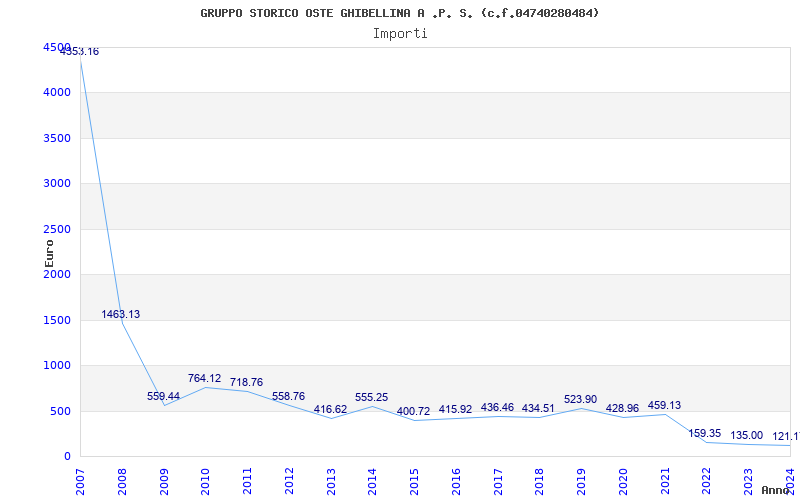Click the 0 y-axis tick label

point(67,457)
